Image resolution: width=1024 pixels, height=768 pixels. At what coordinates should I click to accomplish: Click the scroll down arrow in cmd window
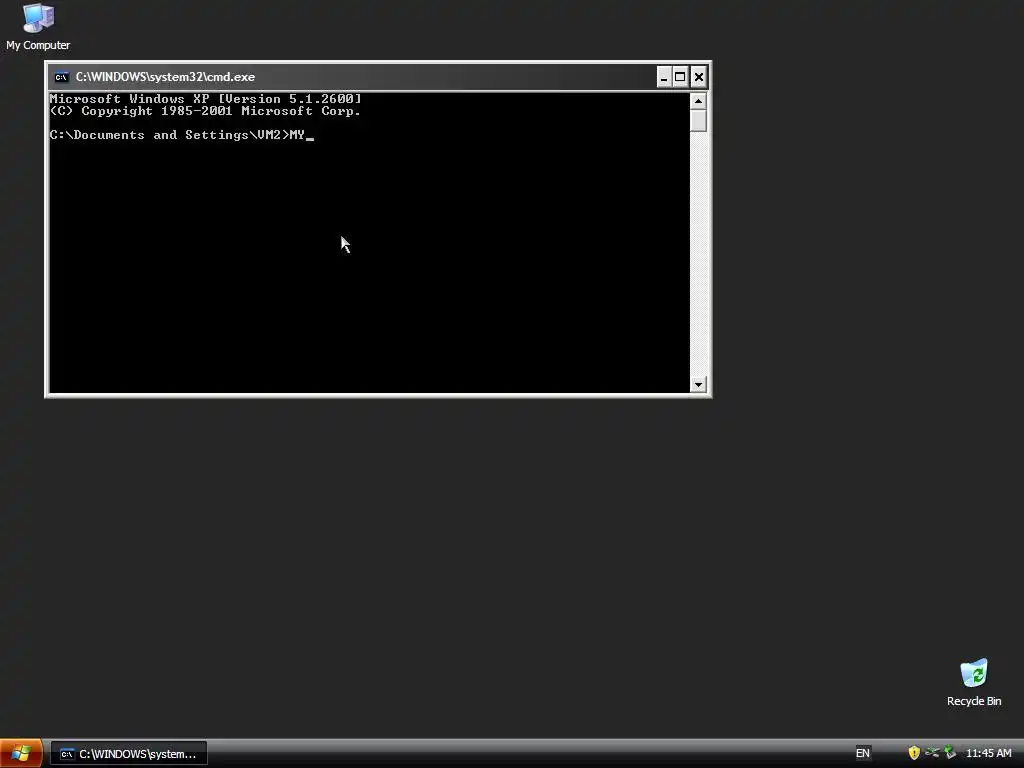(x=698, y=384)
